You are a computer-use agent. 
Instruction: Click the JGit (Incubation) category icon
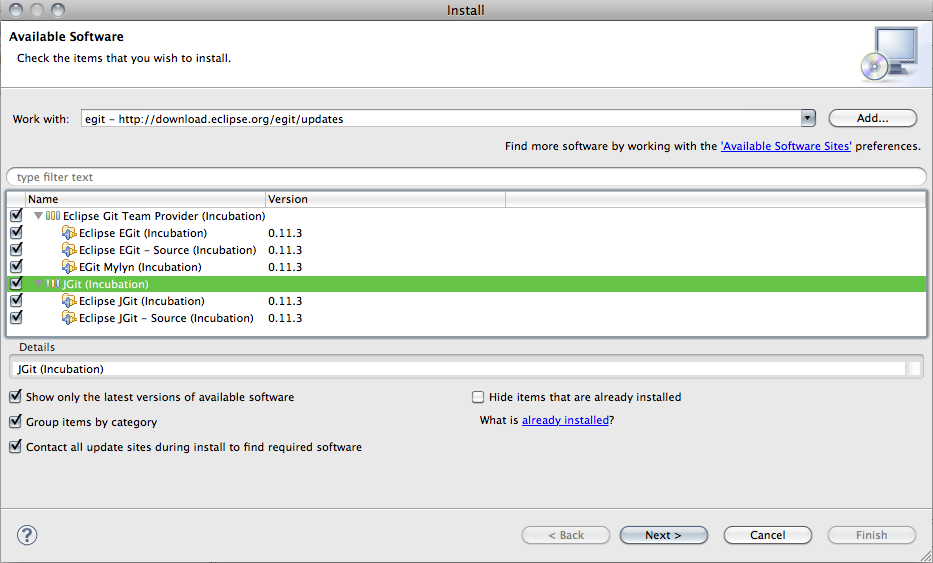pyautogui.click(x=53, y=284)
